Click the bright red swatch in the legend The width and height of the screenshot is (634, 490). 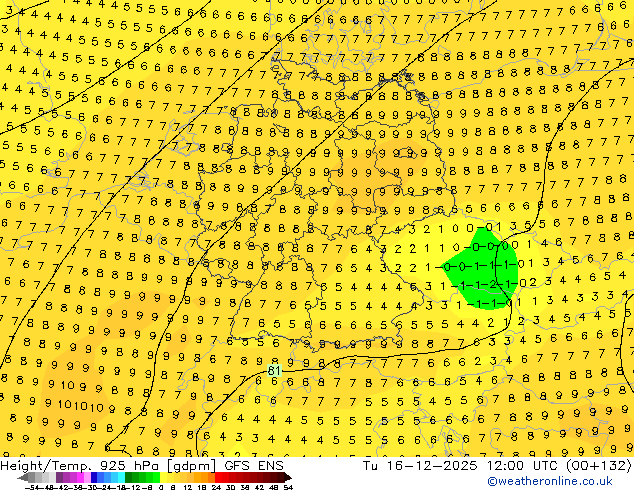[x=218, y=477]
